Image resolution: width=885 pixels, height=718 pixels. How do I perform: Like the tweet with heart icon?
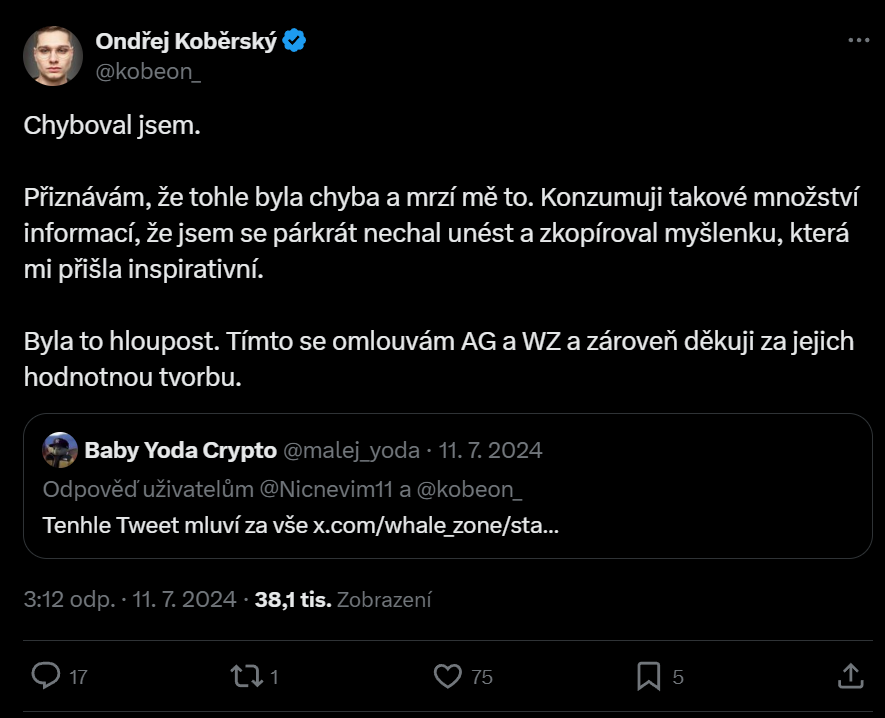tap(448, 676)
